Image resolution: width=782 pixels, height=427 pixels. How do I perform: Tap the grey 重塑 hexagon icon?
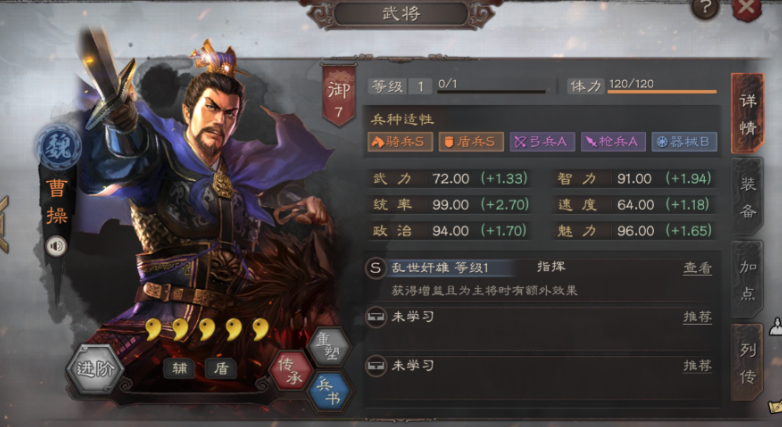point(329,346)
